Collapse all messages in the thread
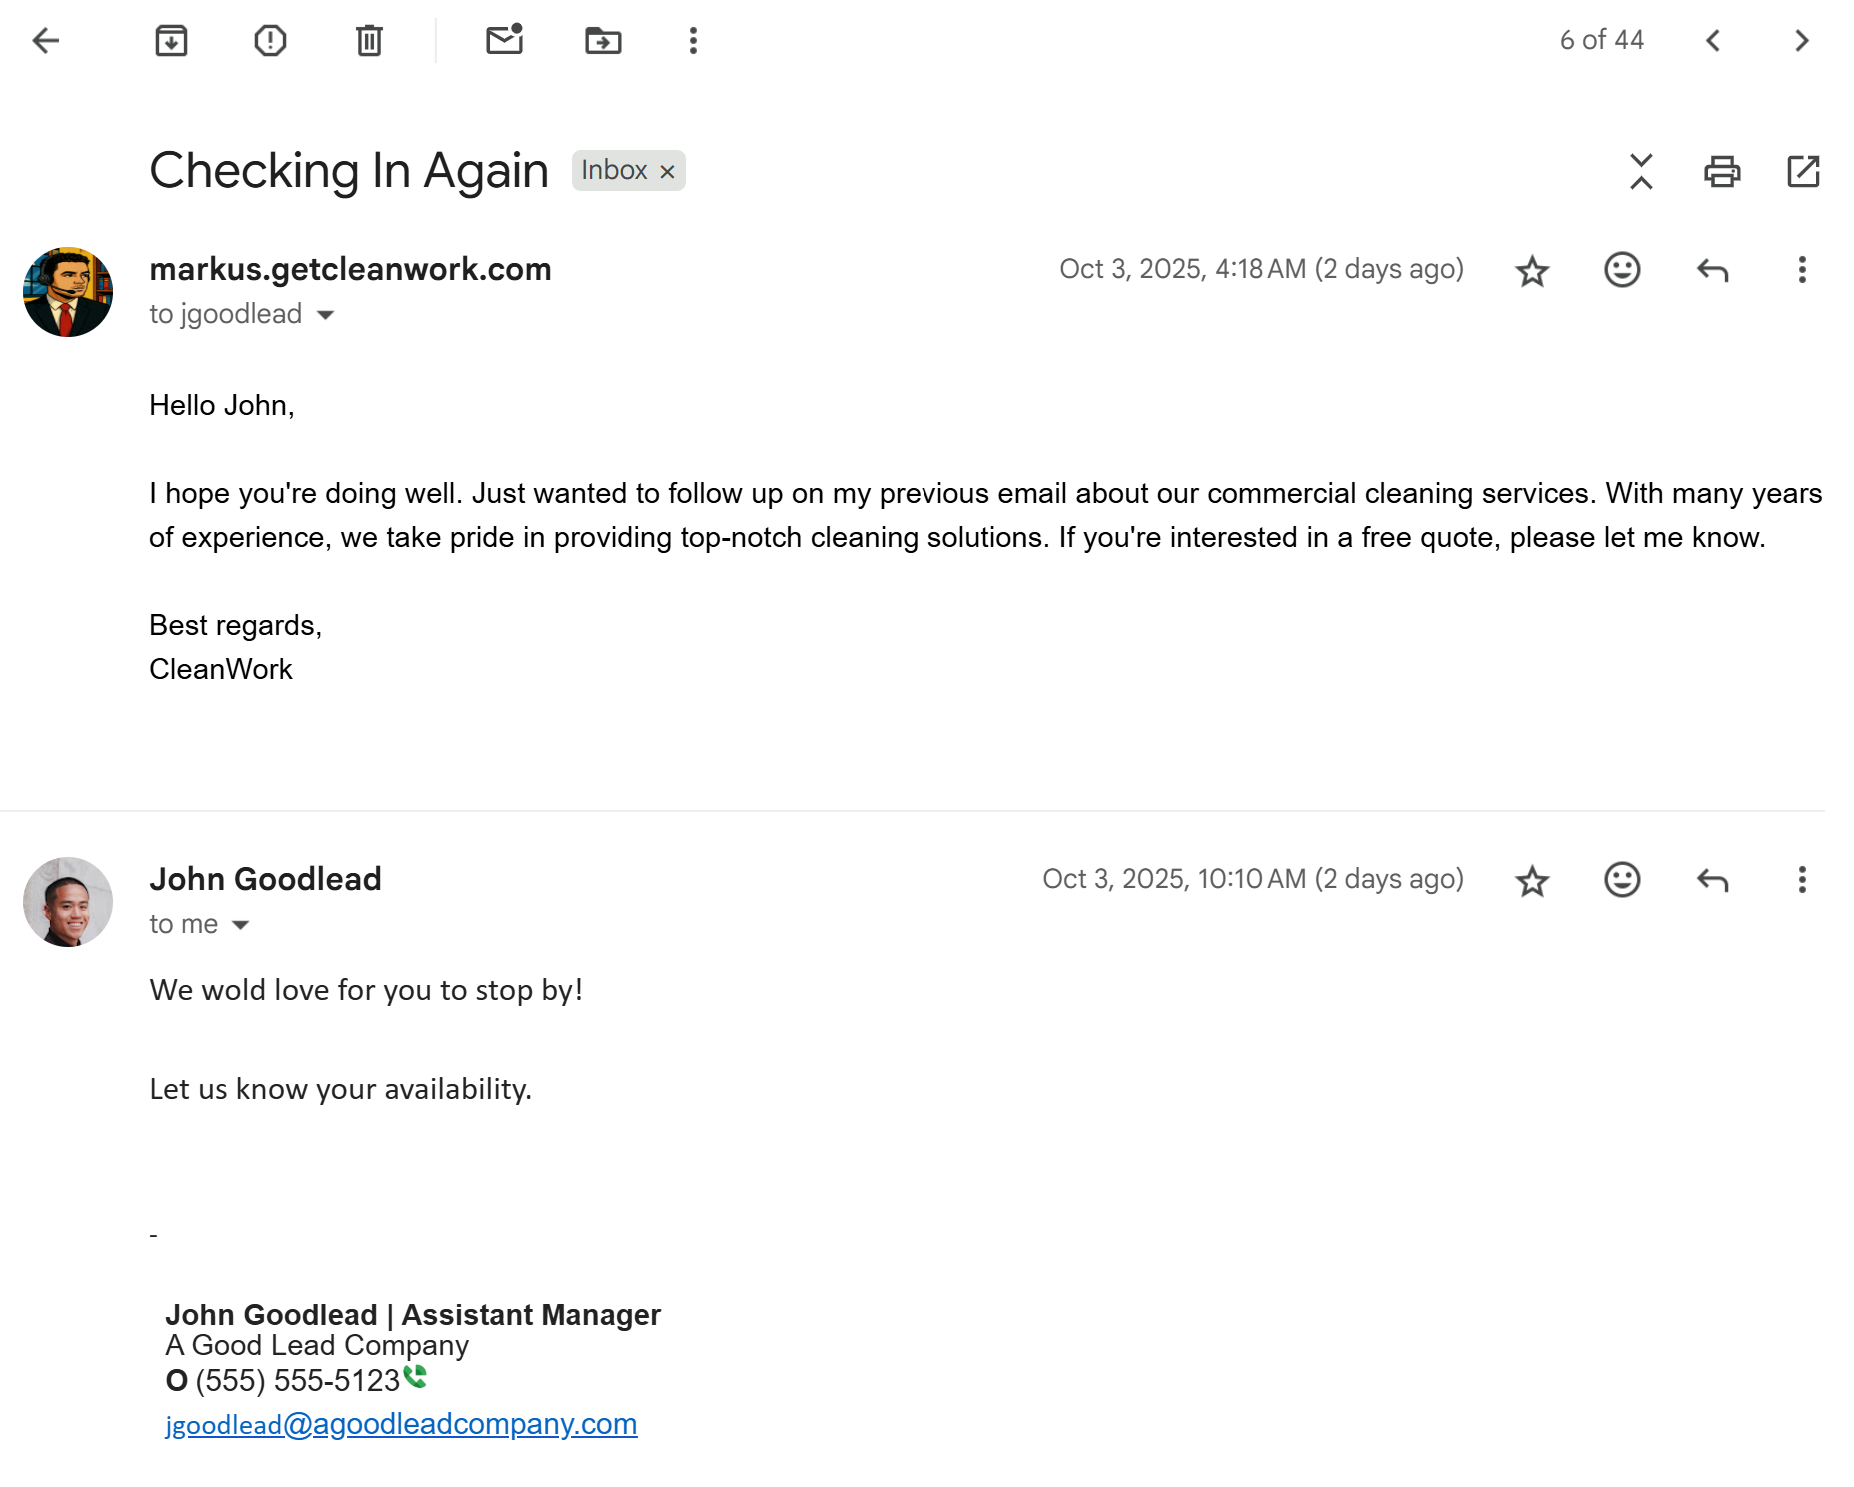Screen dimensions: 1854x1487 [1640, 171]
